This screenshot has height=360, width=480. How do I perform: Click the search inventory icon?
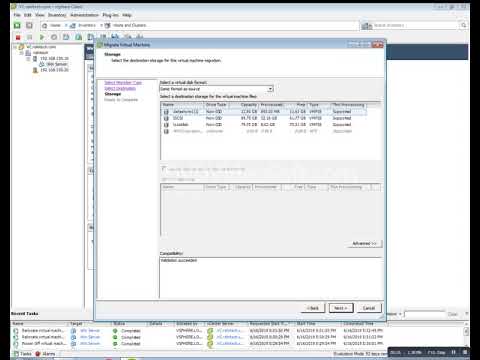367,26
